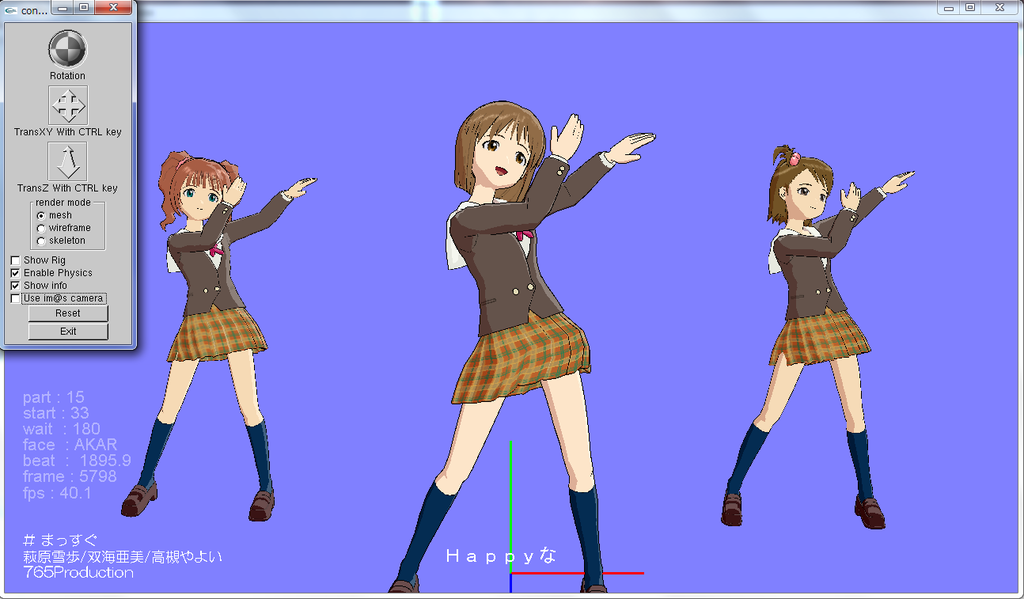
Task: Click the TransXY four-arrow move icon
Action: (67, 105)
